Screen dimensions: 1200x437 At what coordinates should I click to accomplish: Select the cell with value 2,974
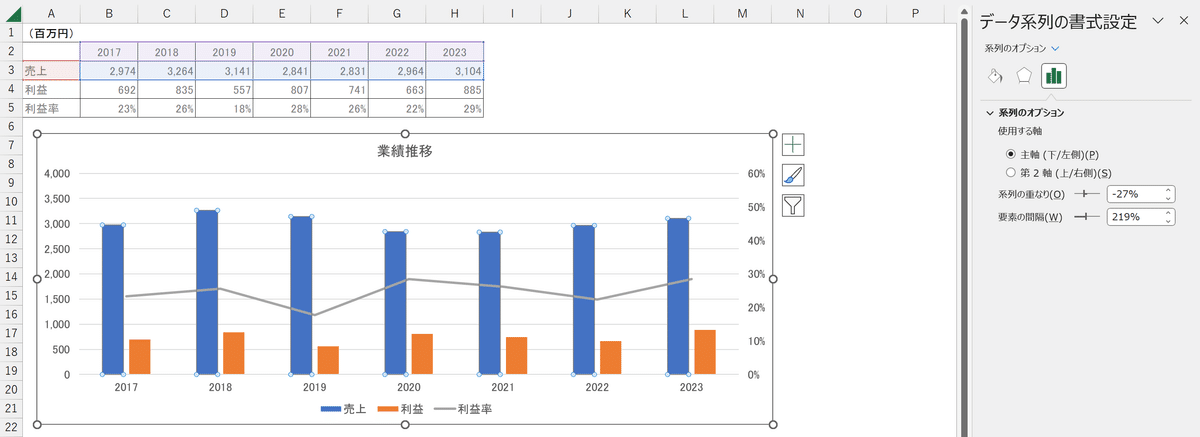point(108,70)
